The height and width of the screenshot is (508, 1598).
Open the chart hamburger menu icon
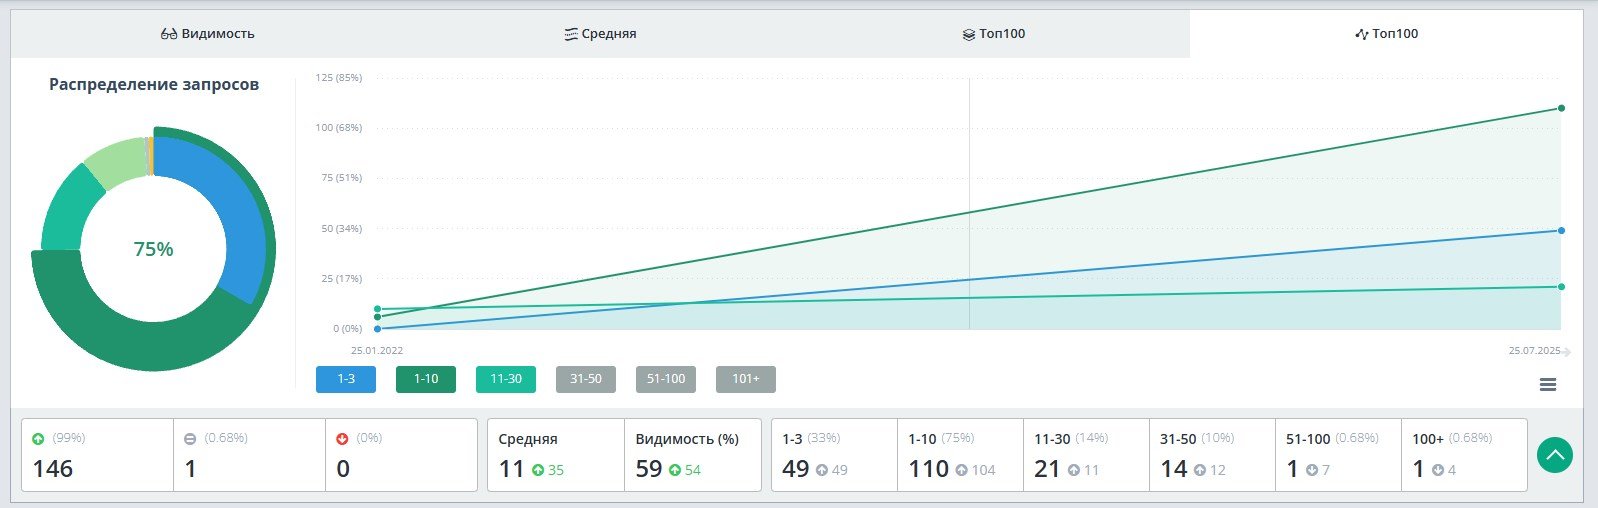click(x=1548, y=385)
